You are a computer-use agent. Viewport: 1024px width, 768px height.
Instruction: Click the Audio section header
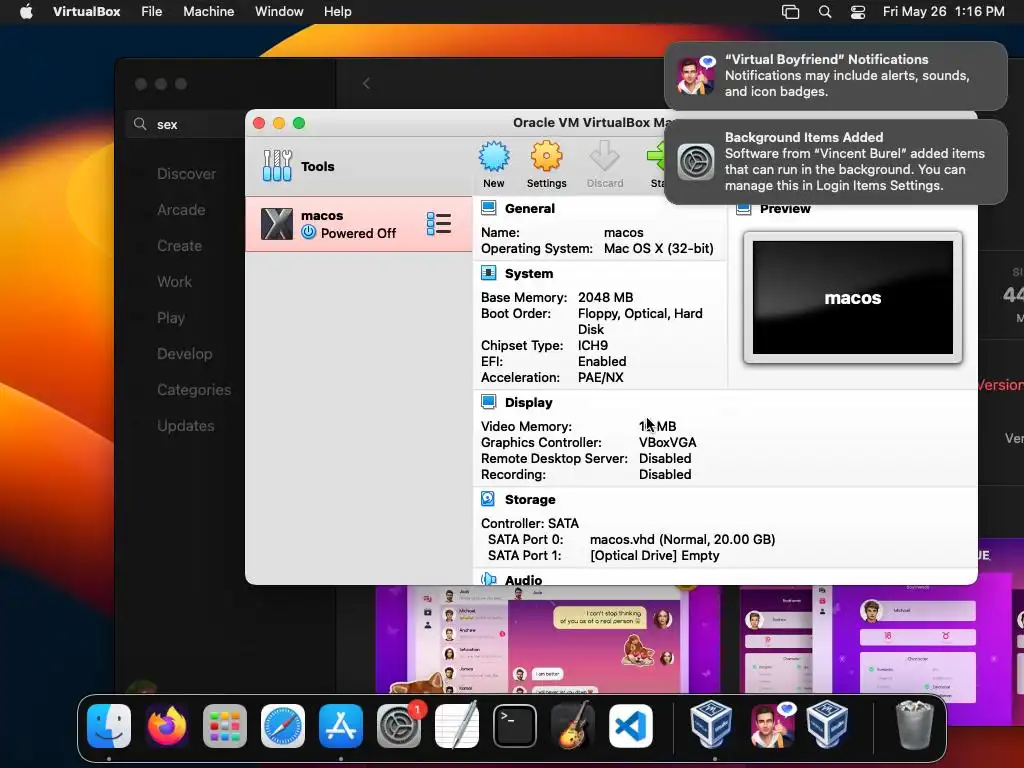[x=523, y=579]
